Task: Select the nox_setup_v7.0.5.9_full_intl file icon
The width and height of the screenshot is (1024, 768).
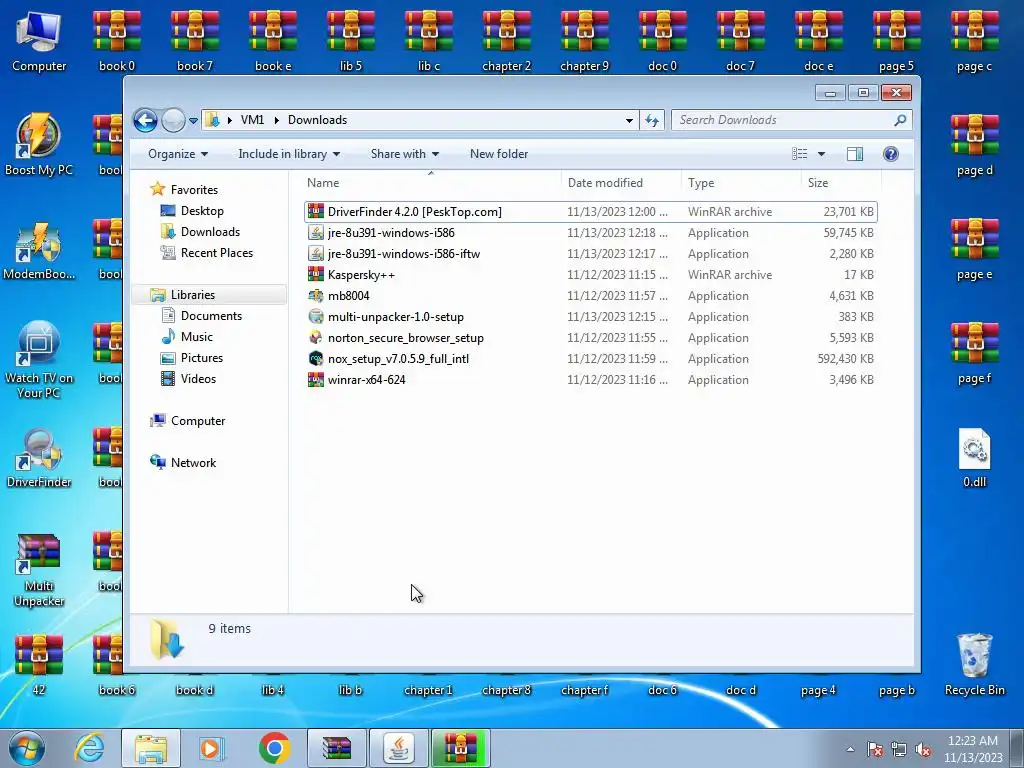Action: tap(316, 359)
